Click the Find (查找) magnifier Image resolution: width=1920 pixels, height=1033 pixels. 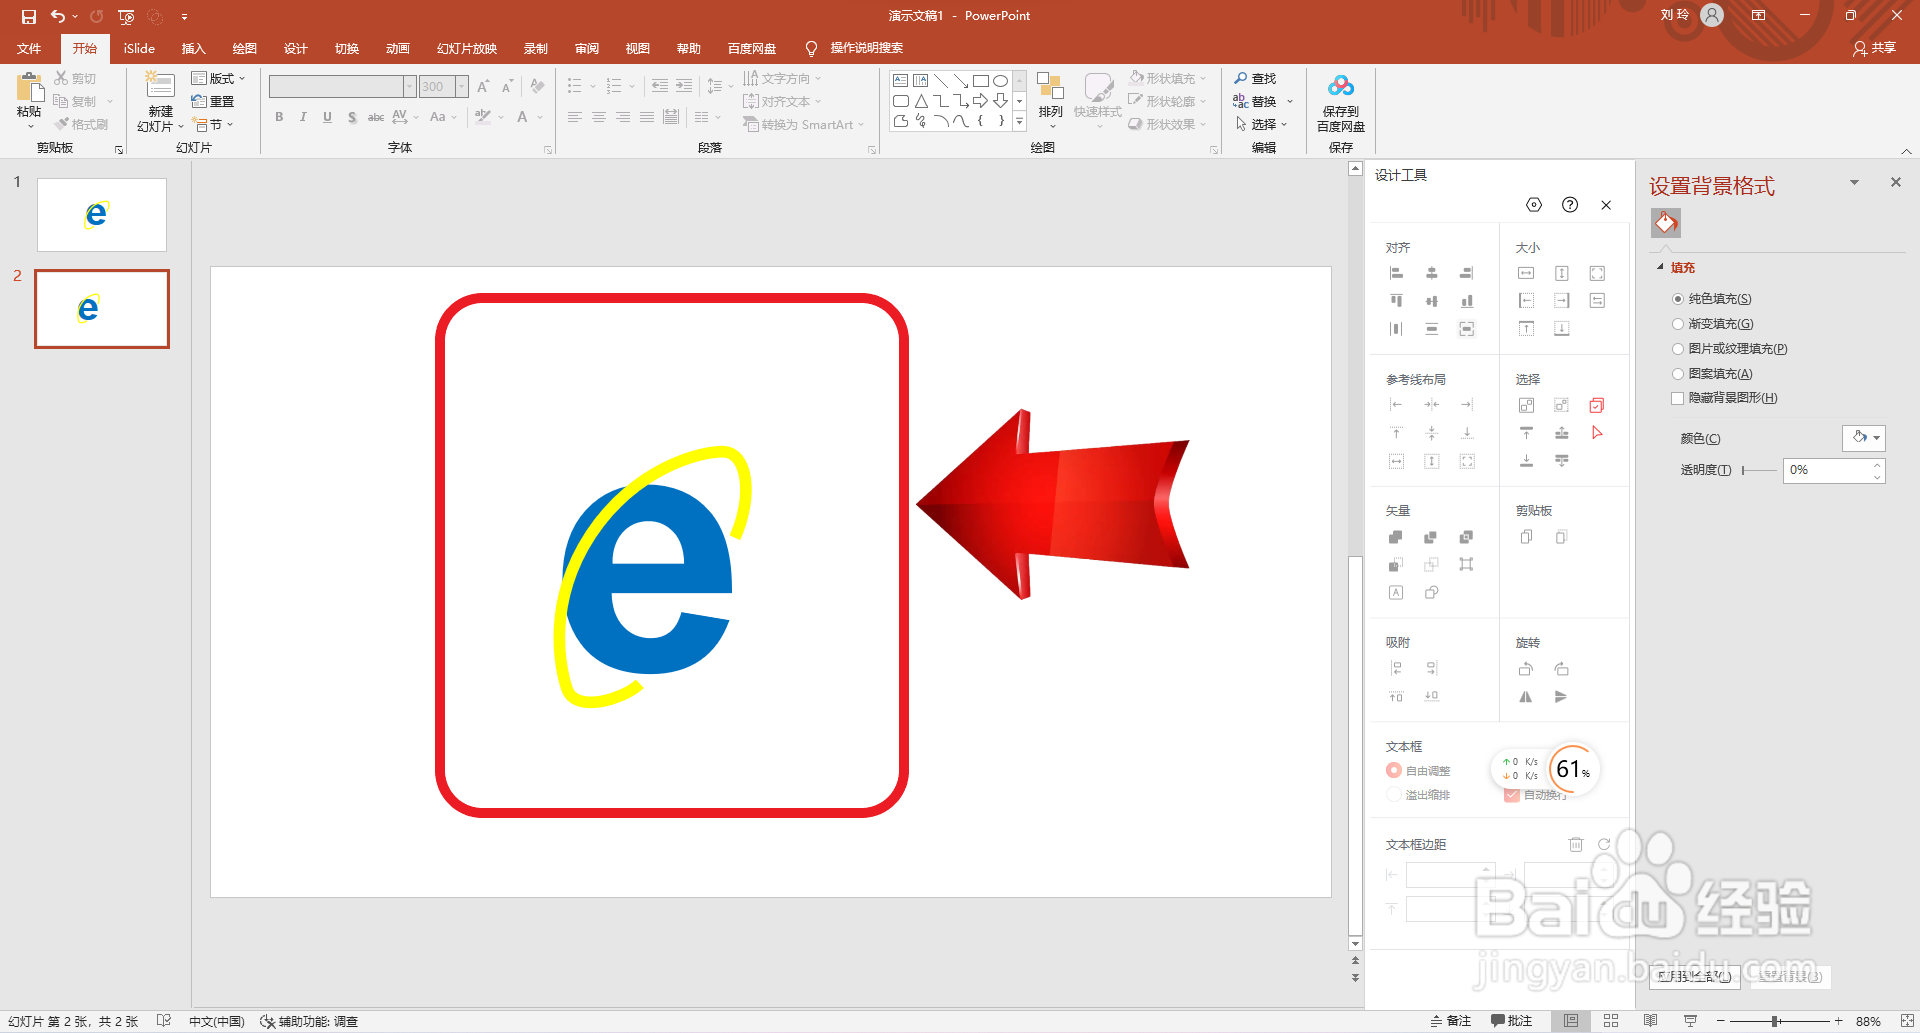coord(1241,78)
